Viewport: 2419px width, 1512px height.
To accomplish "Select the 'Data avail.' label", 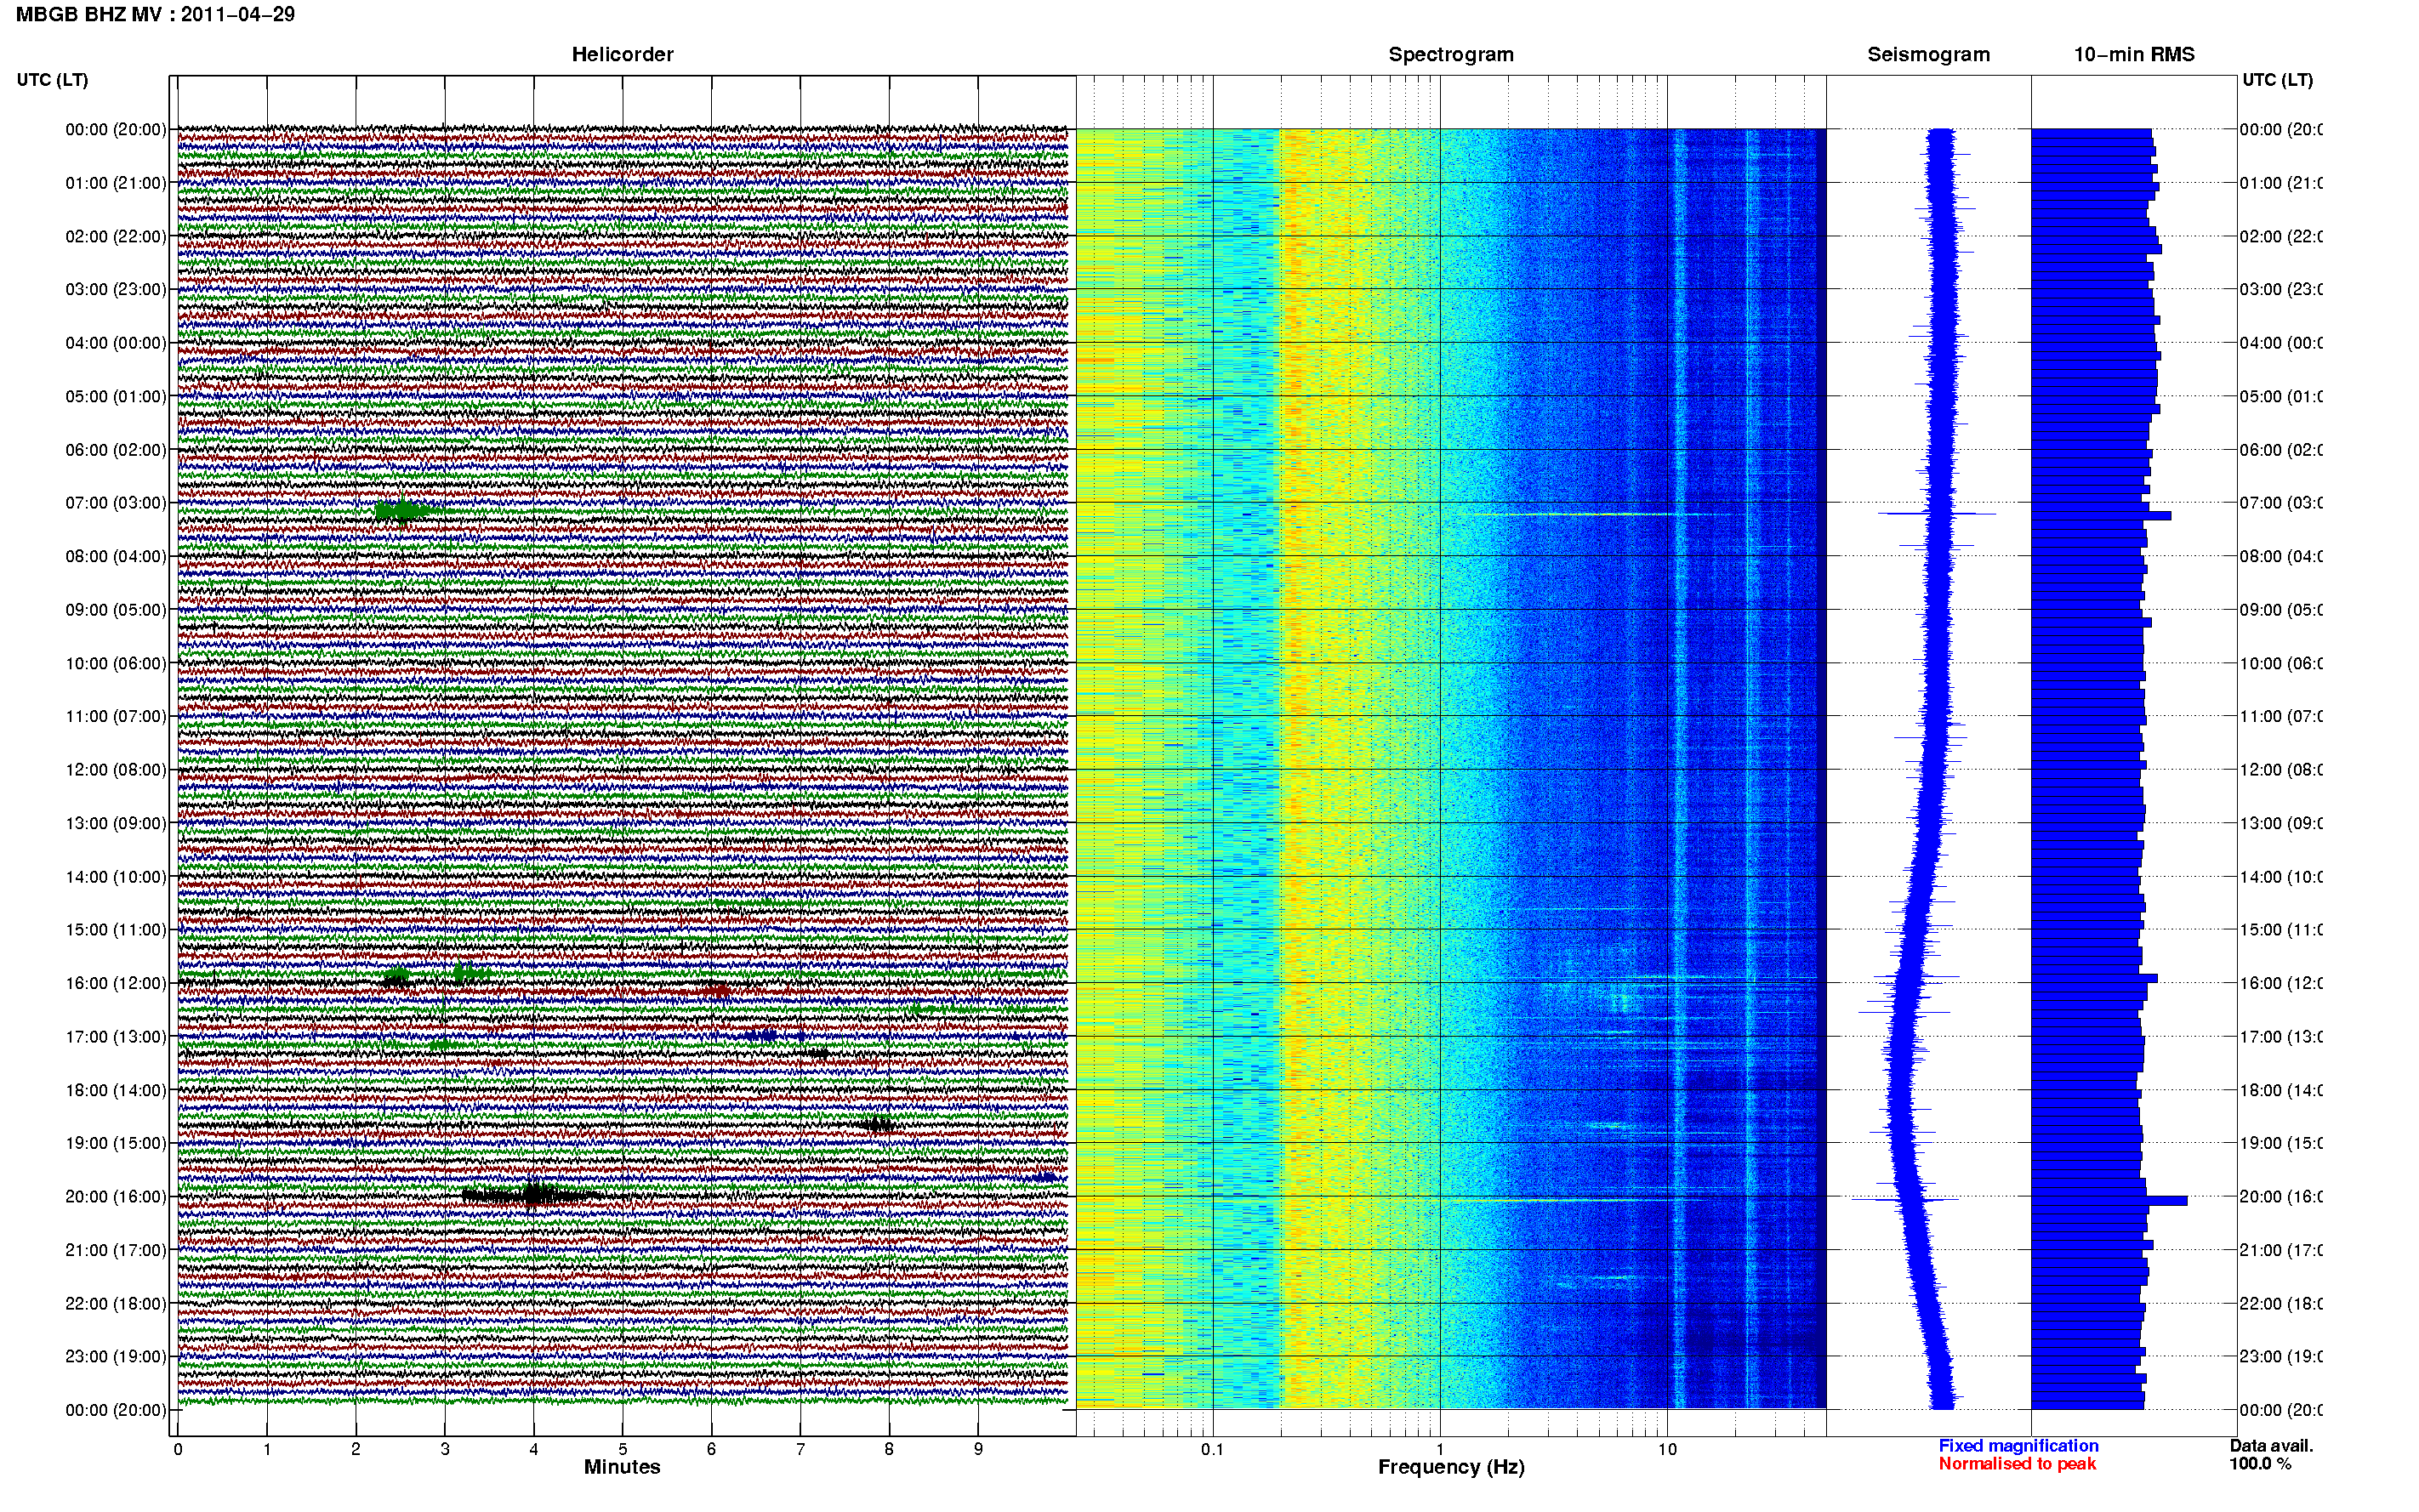I will [x=2271, y=1446].
